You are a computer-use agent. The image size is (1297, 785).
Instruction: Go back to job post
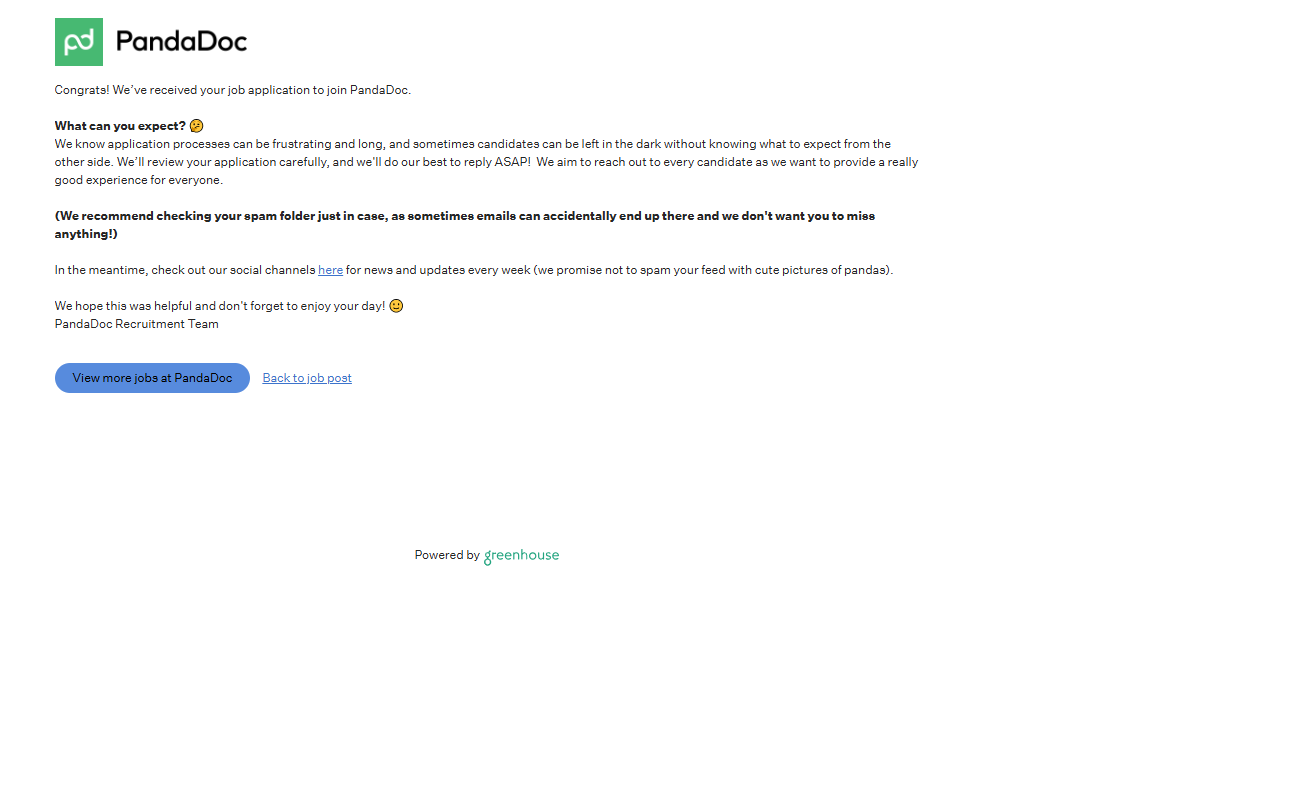point(307,378)
